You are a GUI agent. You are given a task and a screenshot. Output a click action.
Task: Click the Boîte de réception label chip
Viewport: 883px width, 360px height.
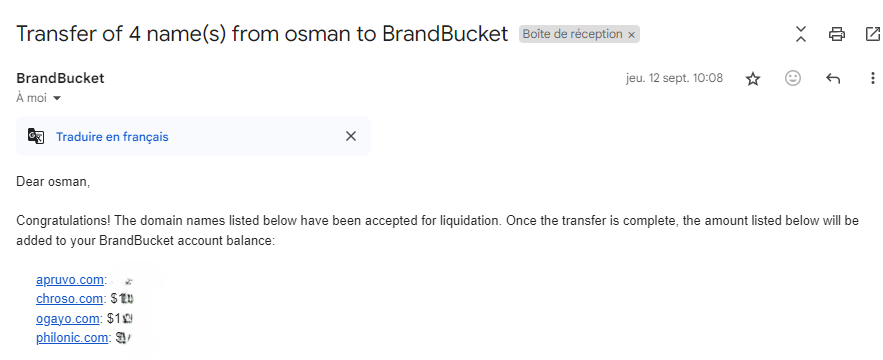(572, 34)
